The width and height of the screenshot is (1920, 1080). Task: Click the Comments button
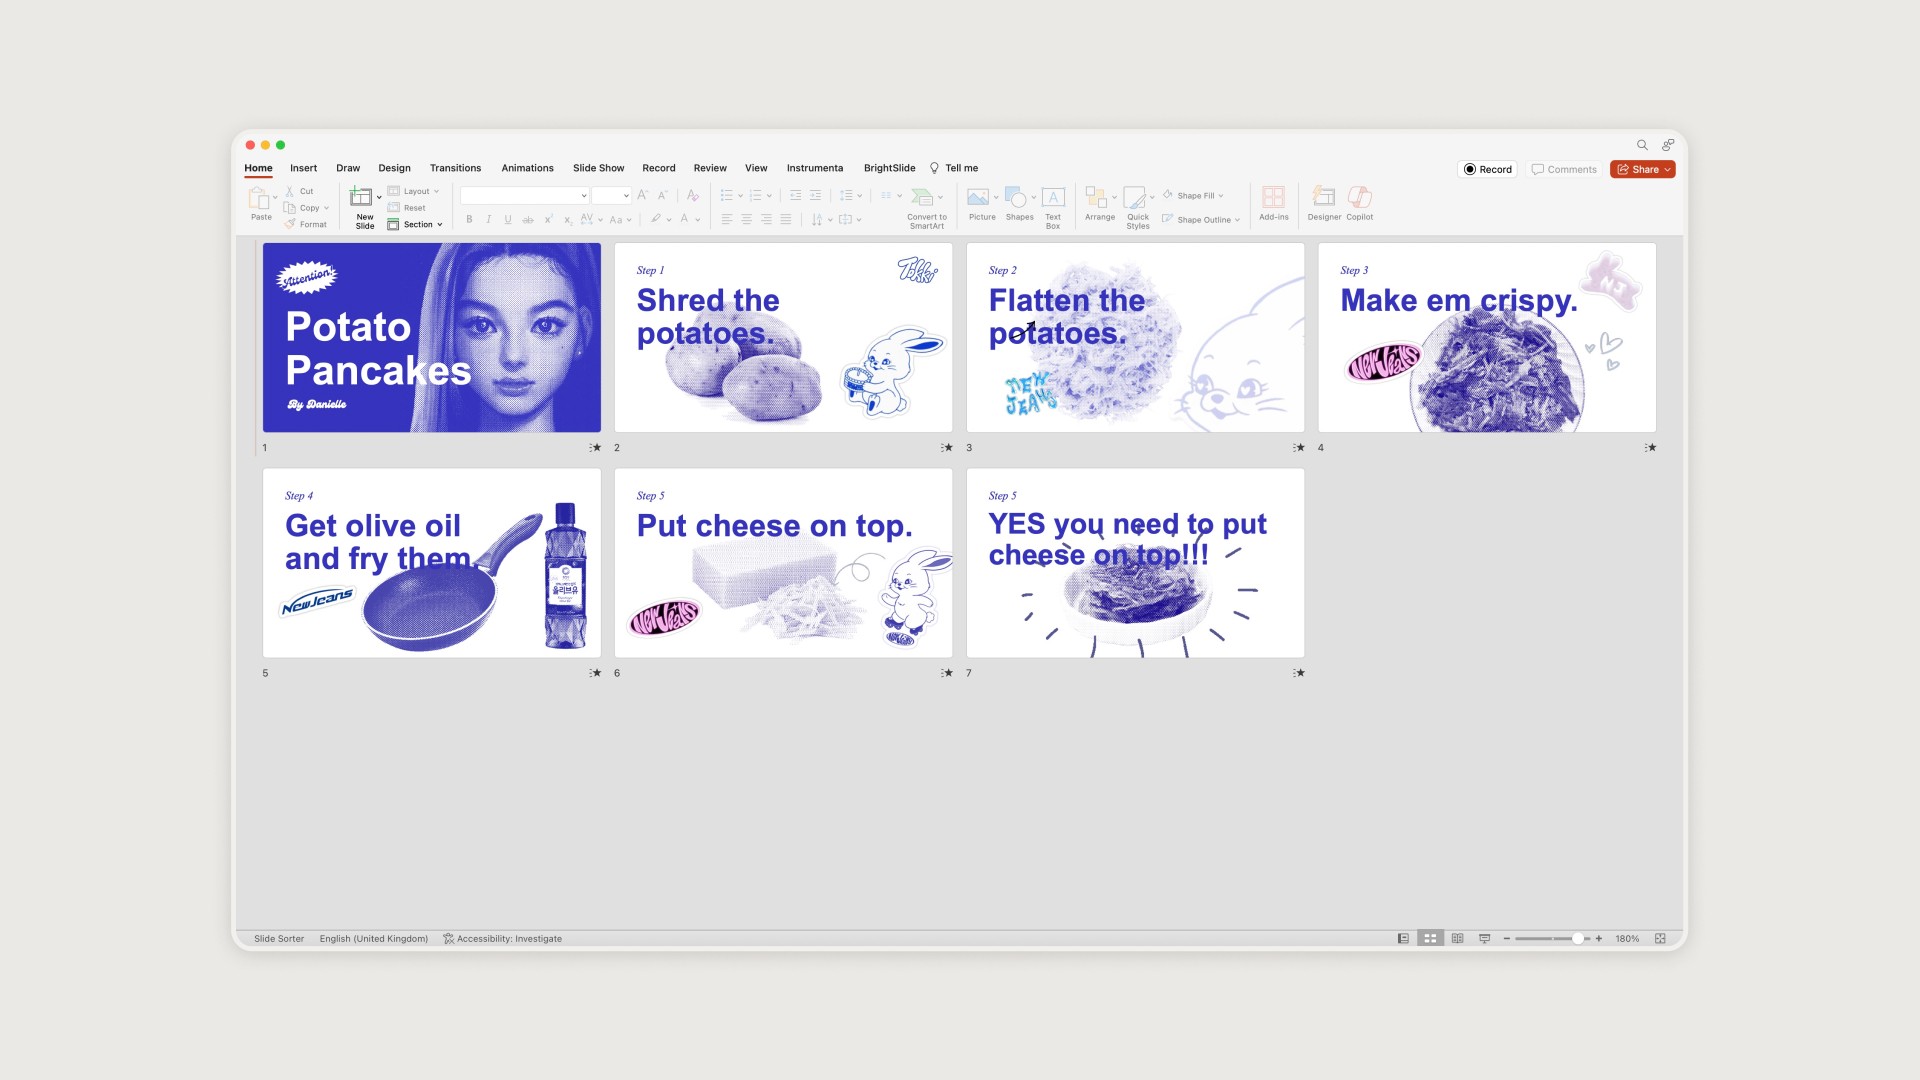(1564, 170)
